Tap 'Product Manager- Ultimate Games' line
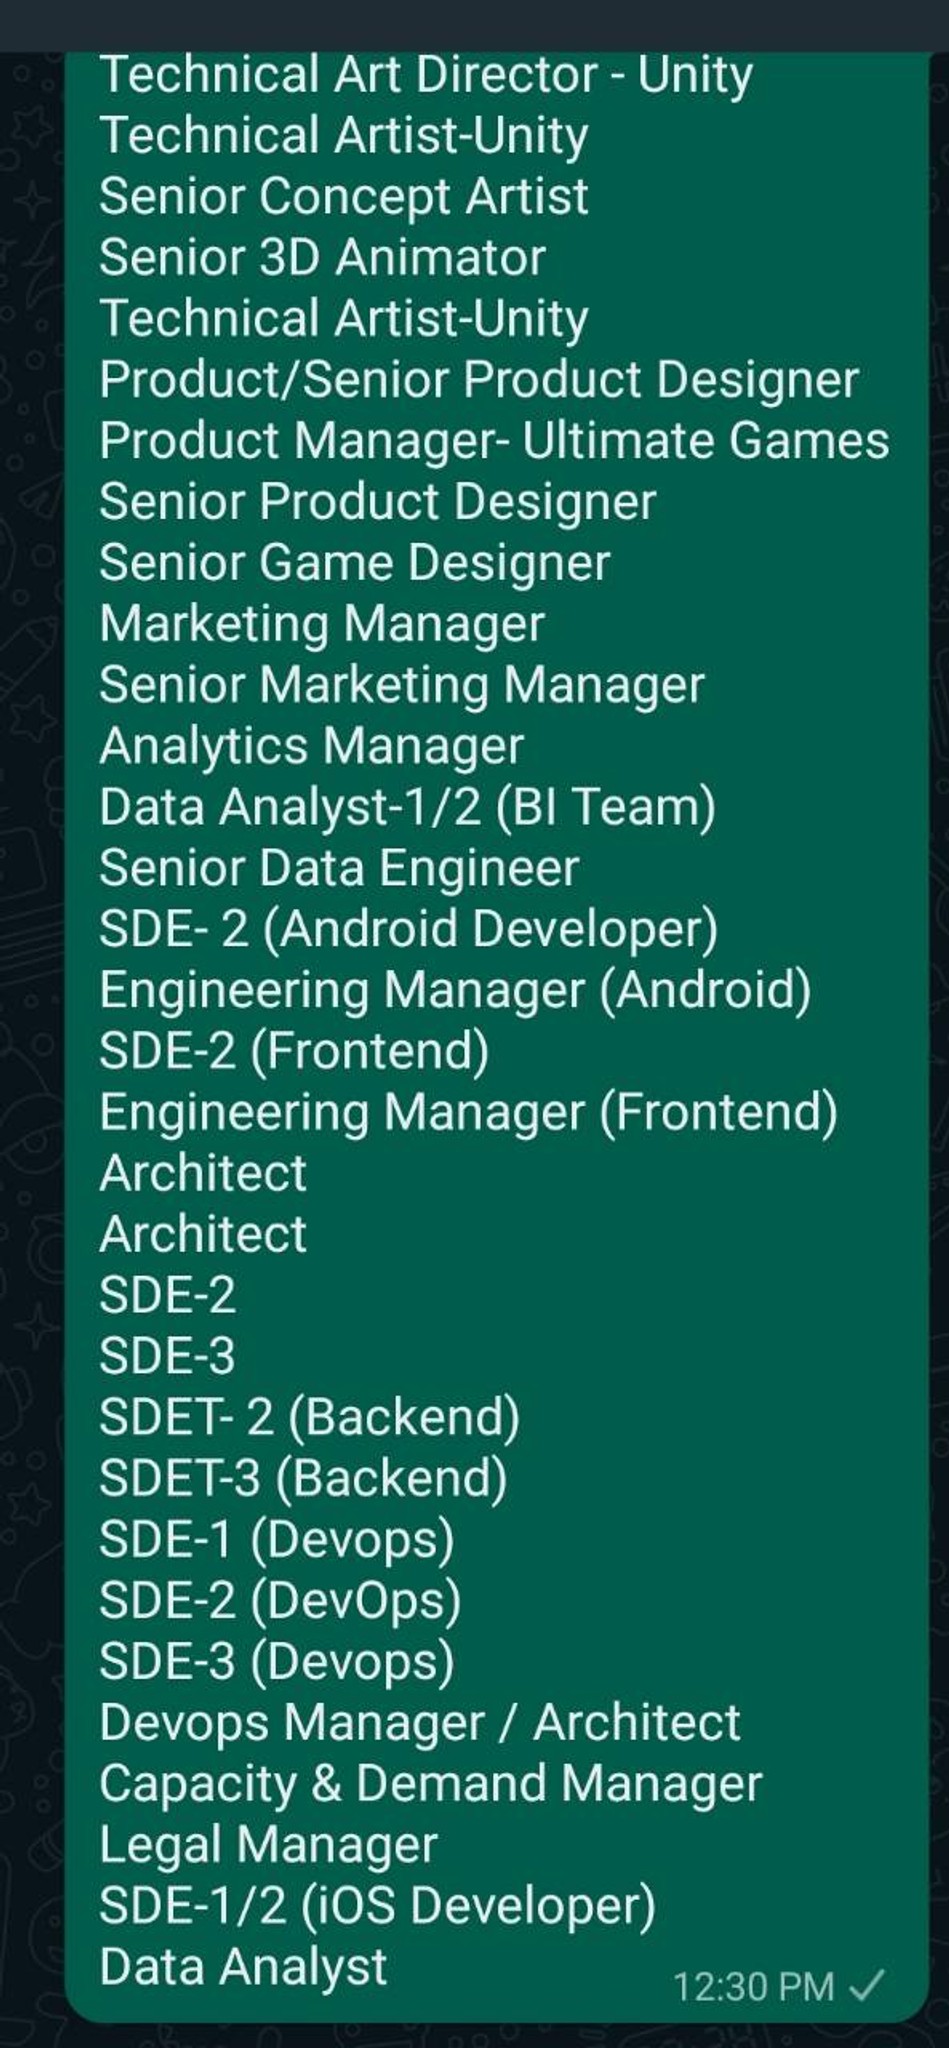 pyautogui.click(x=494, y=441)
